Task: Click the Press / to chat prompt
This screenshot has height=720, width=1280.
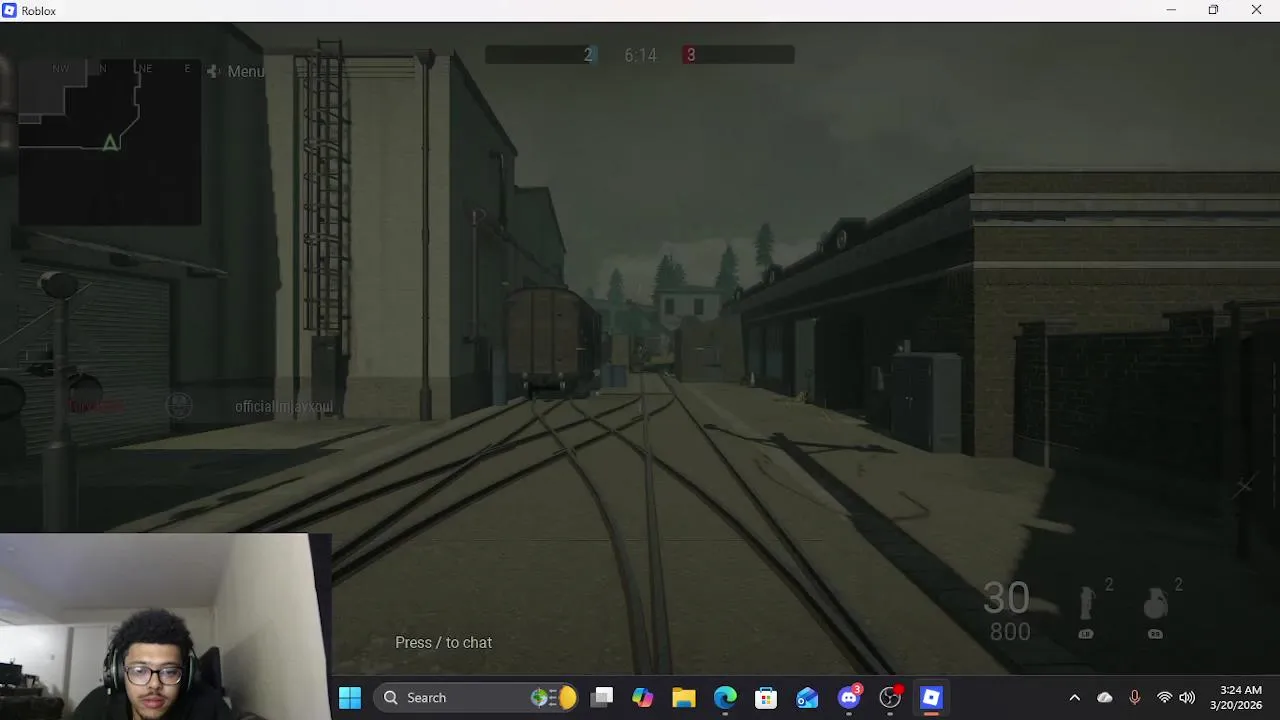Action: [x=443, y=642]
